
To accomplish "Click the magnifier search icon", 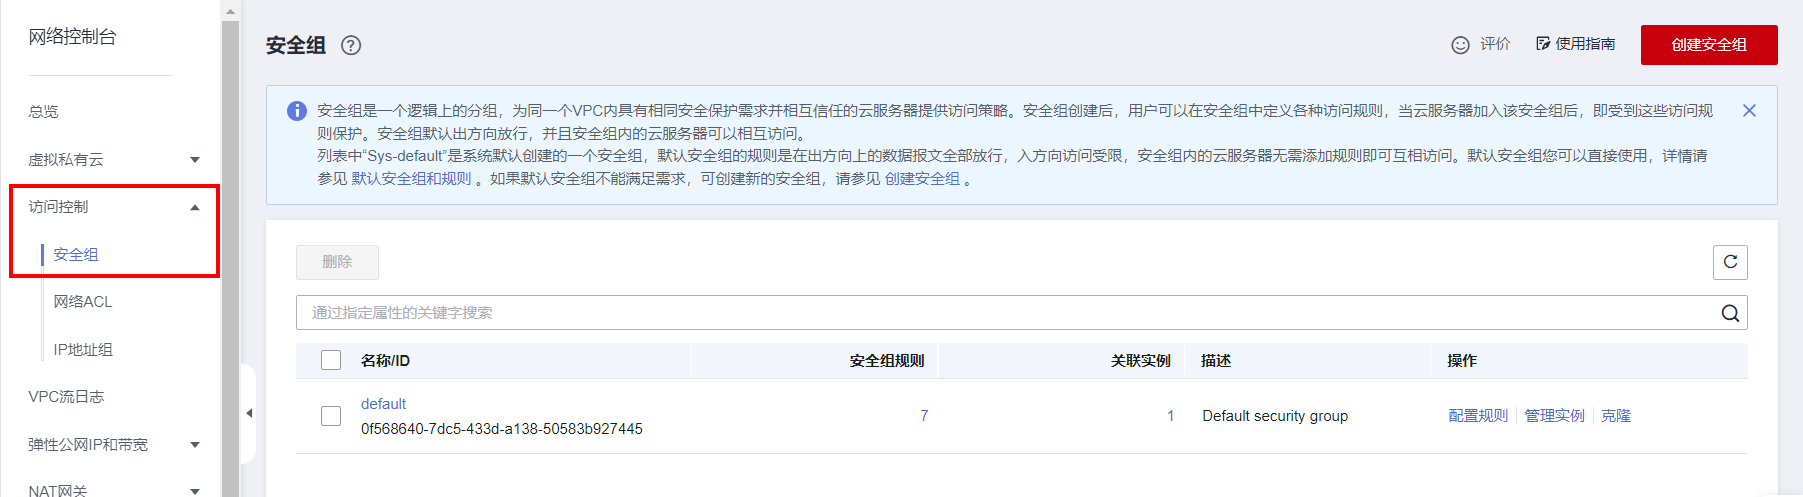I will (1730, 313).
